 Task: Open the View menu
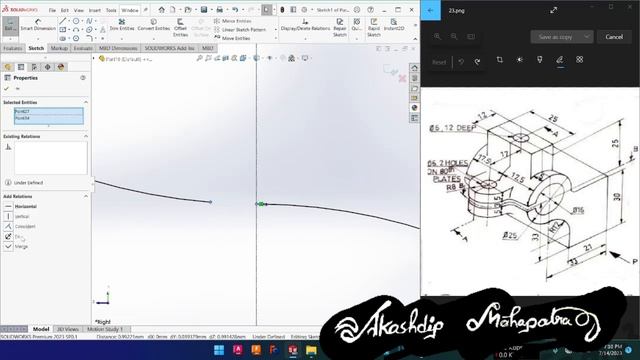pyautogui.click(x=79, y=10)
